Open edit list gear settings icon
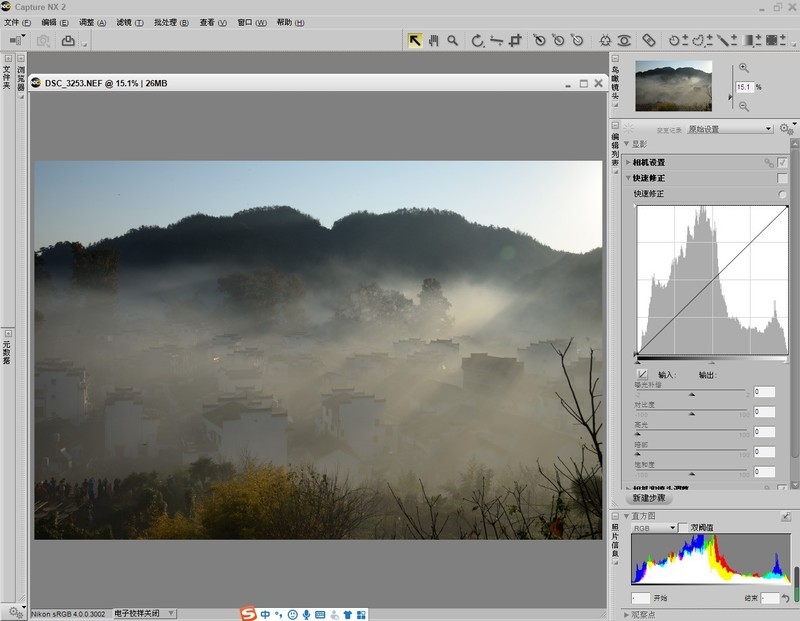This screenshot has height=621, width=800. (786, 129)
